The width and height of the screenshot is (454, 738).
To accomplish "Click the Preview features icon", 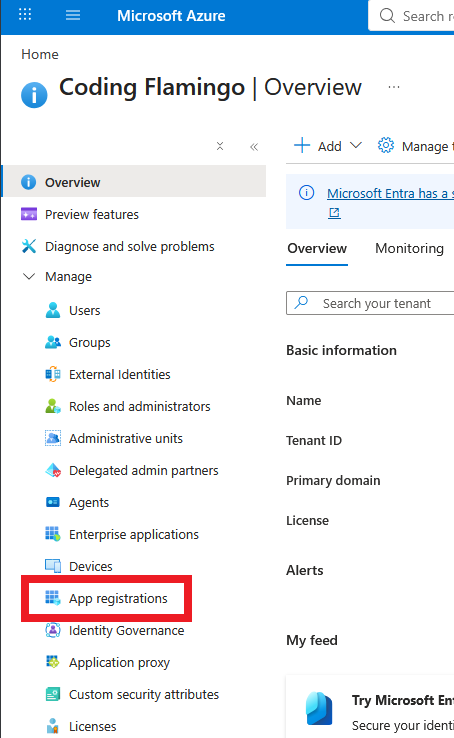I will [29, 214].
